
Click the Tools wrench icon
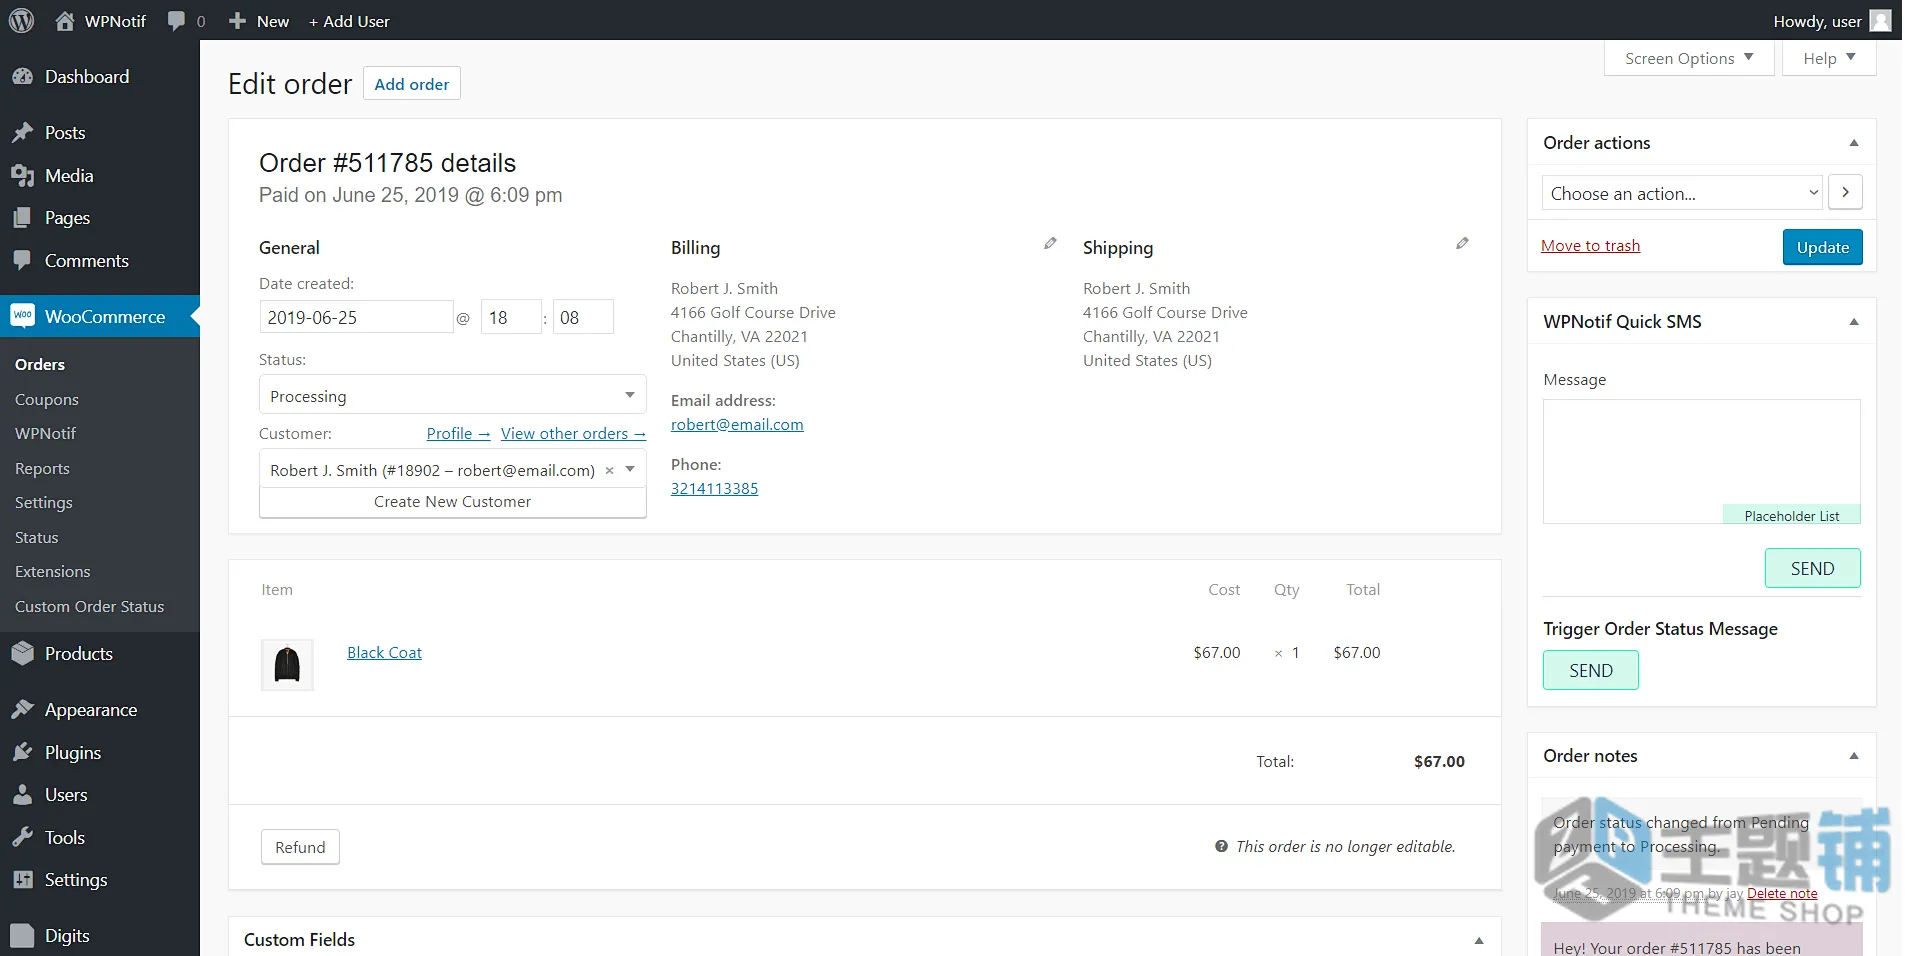(x=22, y=838)
